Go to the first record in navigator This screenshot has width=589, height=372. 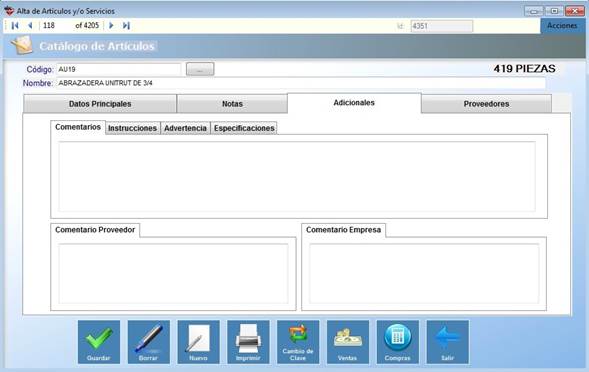15,26
